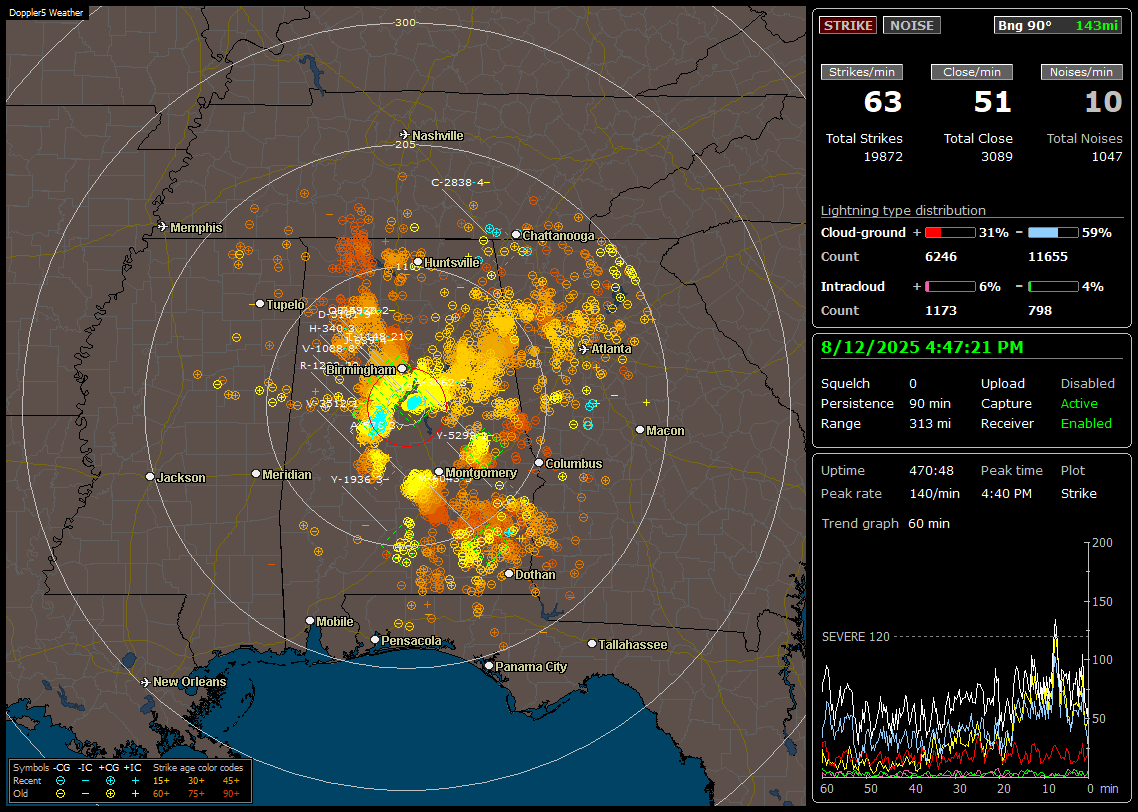Click the Meridian city marker dot
Viewport: 1138px width, 812px height.
click(x=255, y=474)
